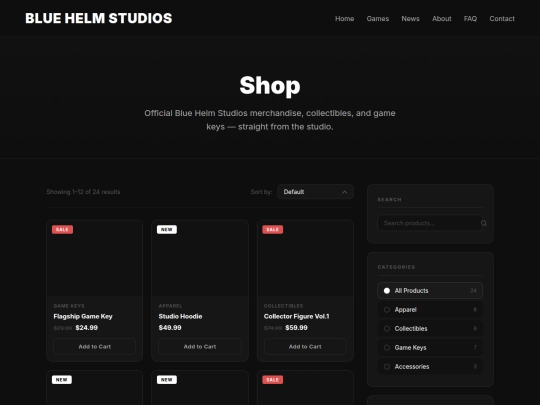Click the Collector Figure Vol.1 product image

305,258
